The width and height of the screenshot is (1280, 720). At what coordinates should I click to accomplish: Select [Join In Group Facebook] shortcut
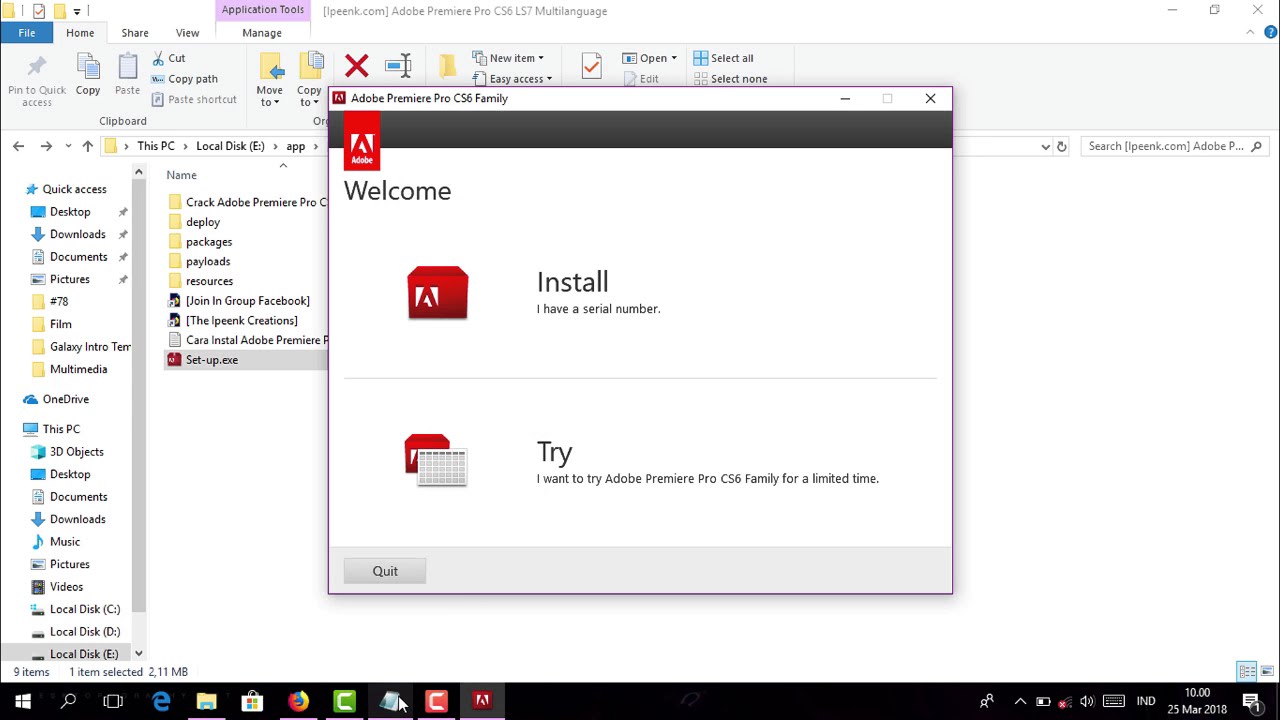[247, 301]
